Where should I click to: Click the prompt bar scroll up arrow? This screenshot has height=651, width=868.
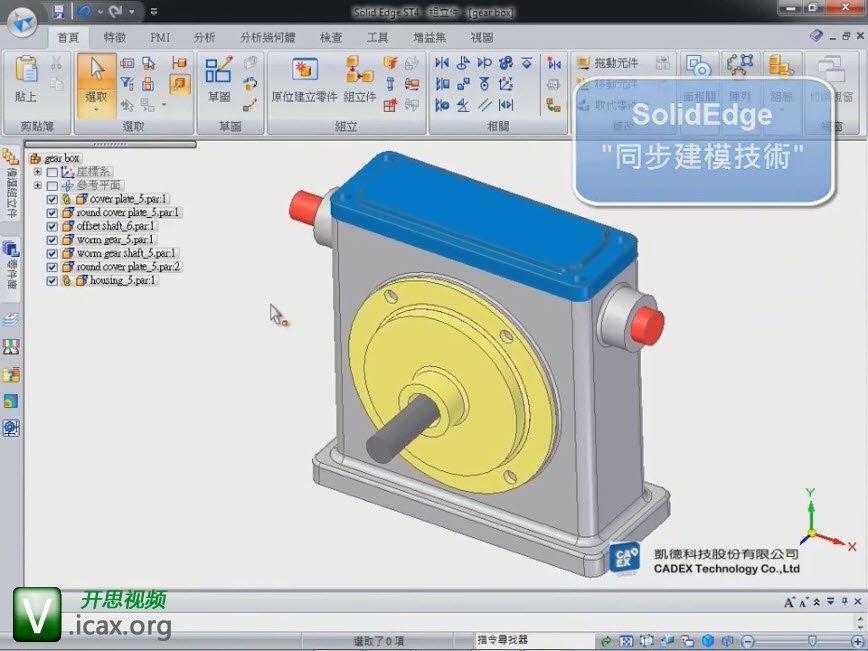[x=860, y=619]
